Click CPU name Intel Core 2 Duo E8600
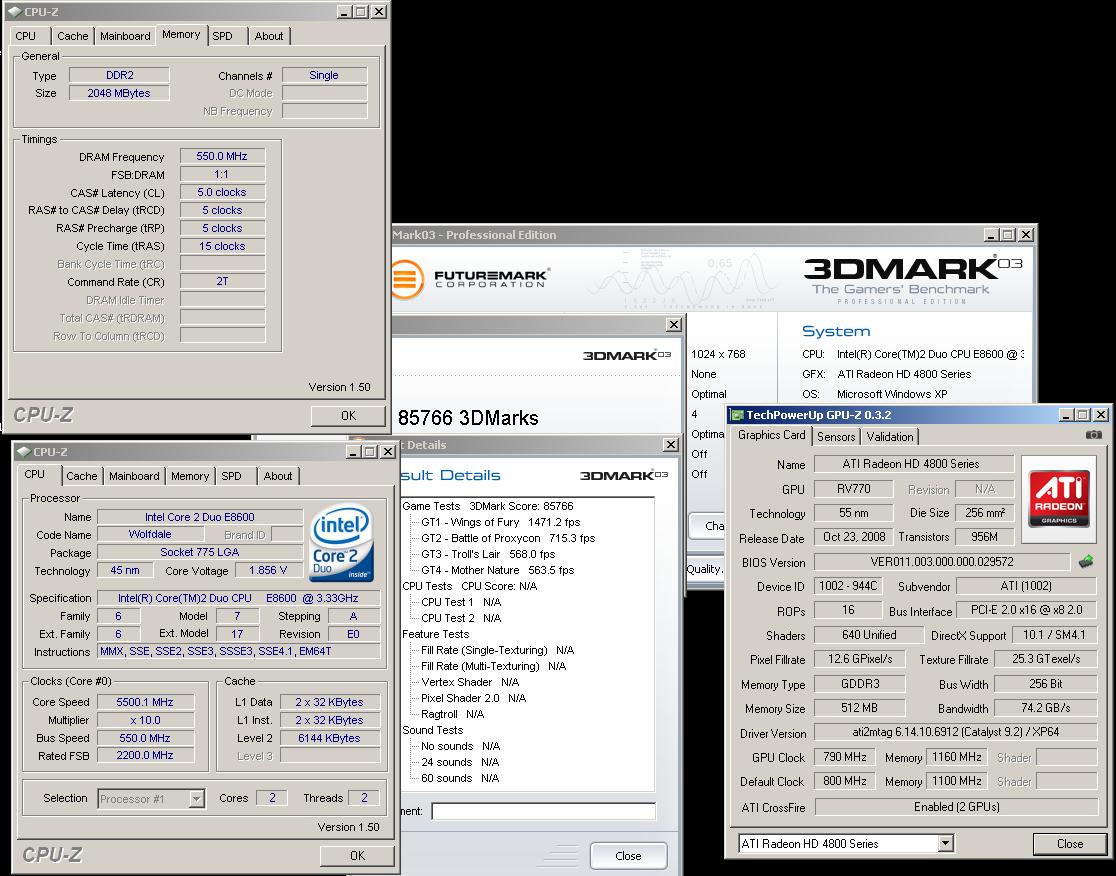The height and width of the screenshot is (876, 1116). coord(200,517)
